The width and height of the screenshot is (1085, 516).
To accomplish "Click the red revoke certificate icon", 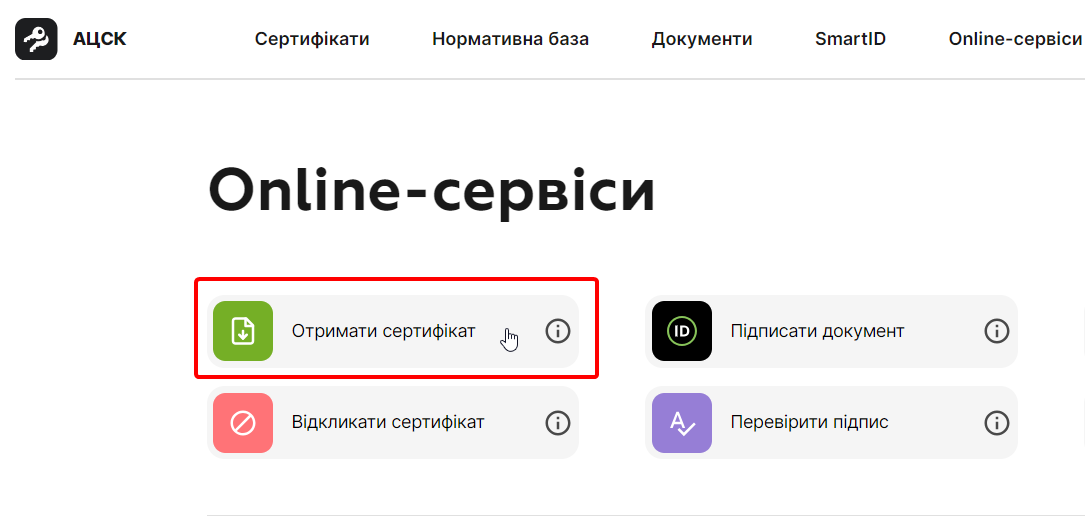I will [x=243, y=423].
